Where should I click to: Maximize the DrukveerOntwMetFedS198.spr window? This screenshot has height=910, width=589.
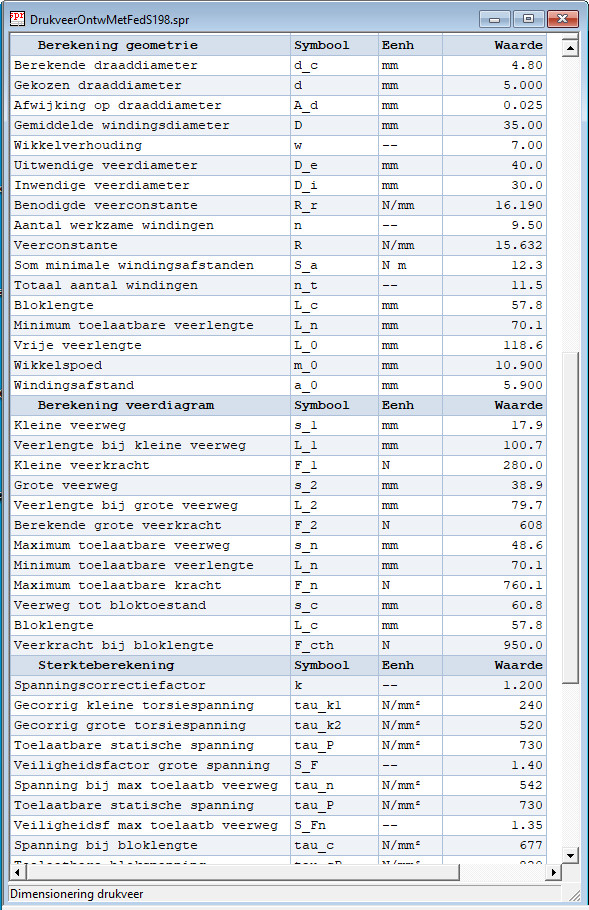pyautogui.click(x=528, y=19)
